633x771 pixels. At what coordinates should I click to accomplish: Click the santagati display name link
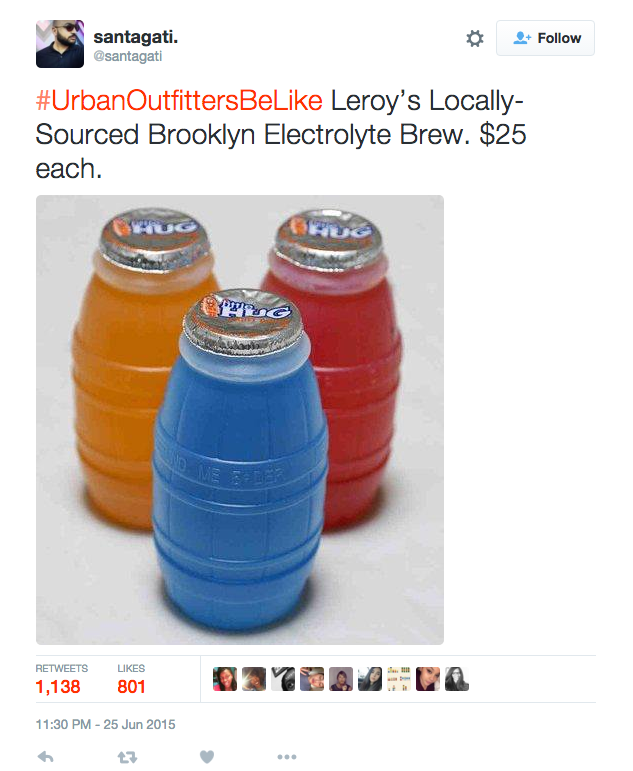pyautogui.click(x=135, y=37)
